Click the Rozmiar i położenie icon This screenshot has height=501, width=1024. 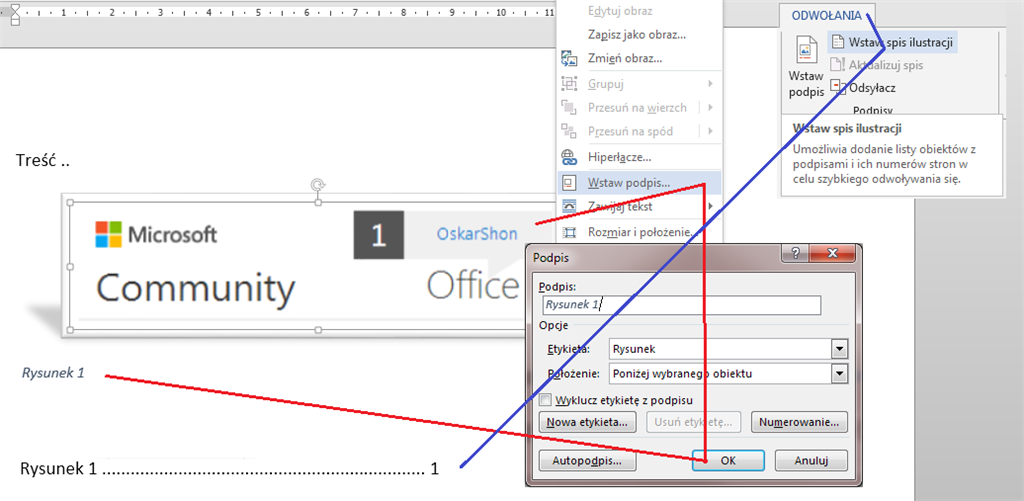(569, 232)
